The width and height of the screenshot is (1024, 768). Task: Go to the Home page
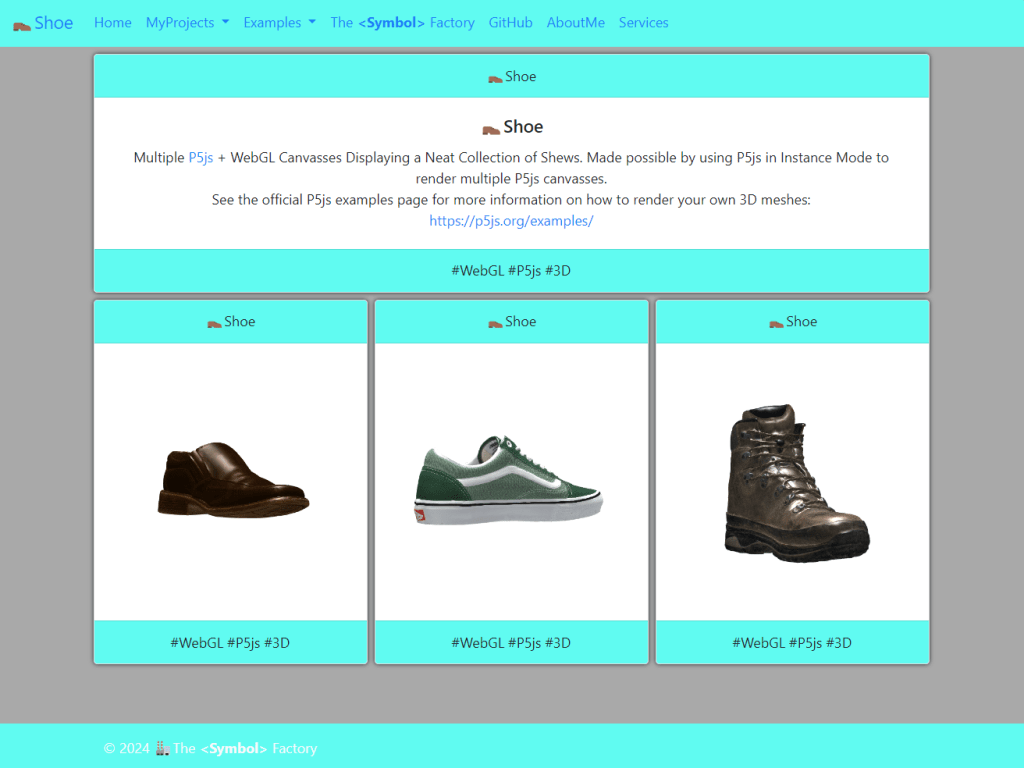[x=112, y=23]
